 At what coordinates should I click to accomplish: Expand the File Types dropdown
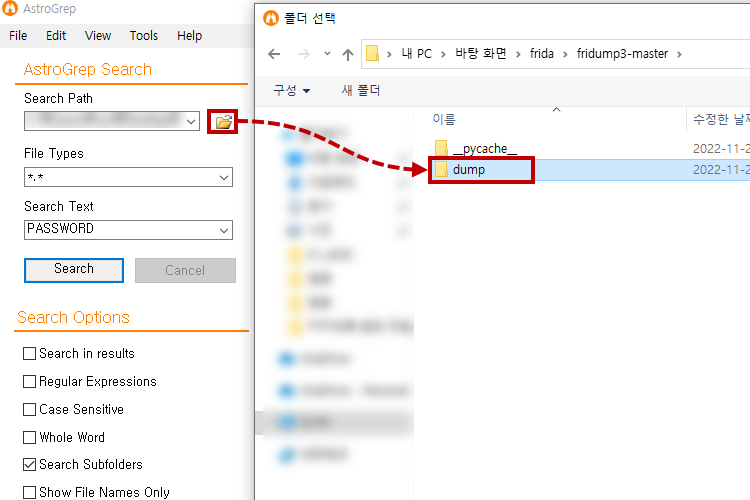coord(224,178)
